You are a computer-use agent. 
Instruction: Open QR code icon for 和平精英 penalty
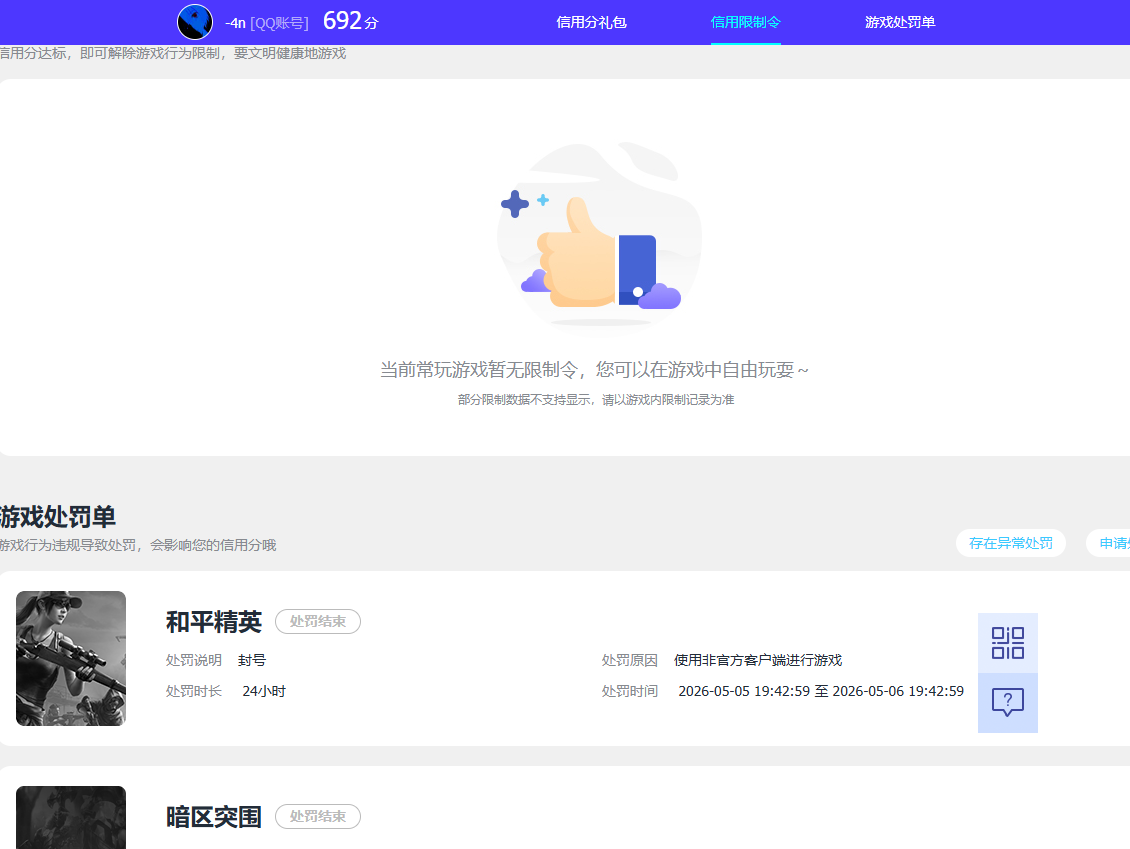(x=1007, y=643)
